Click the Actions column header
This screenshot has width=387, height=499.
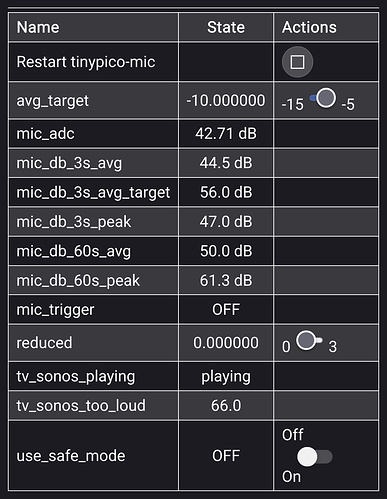309,27
